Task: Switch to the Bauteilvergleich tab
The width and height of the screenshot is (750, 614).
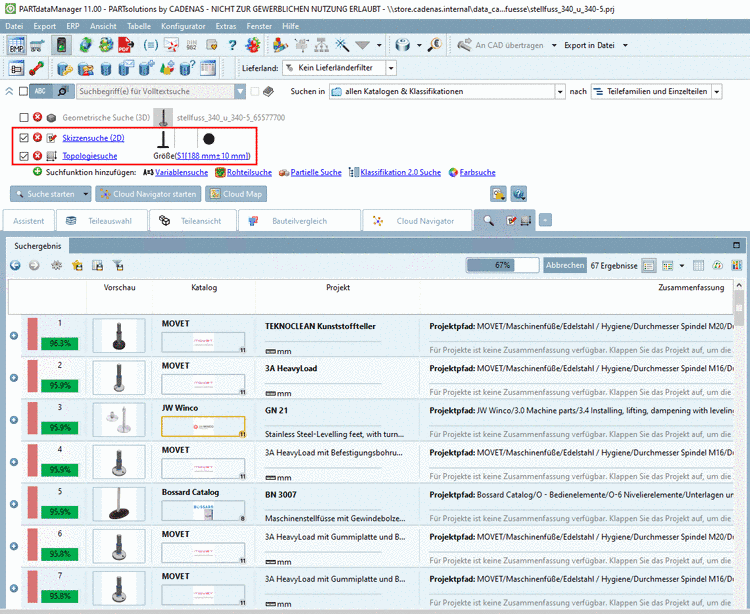Action: 299,220
